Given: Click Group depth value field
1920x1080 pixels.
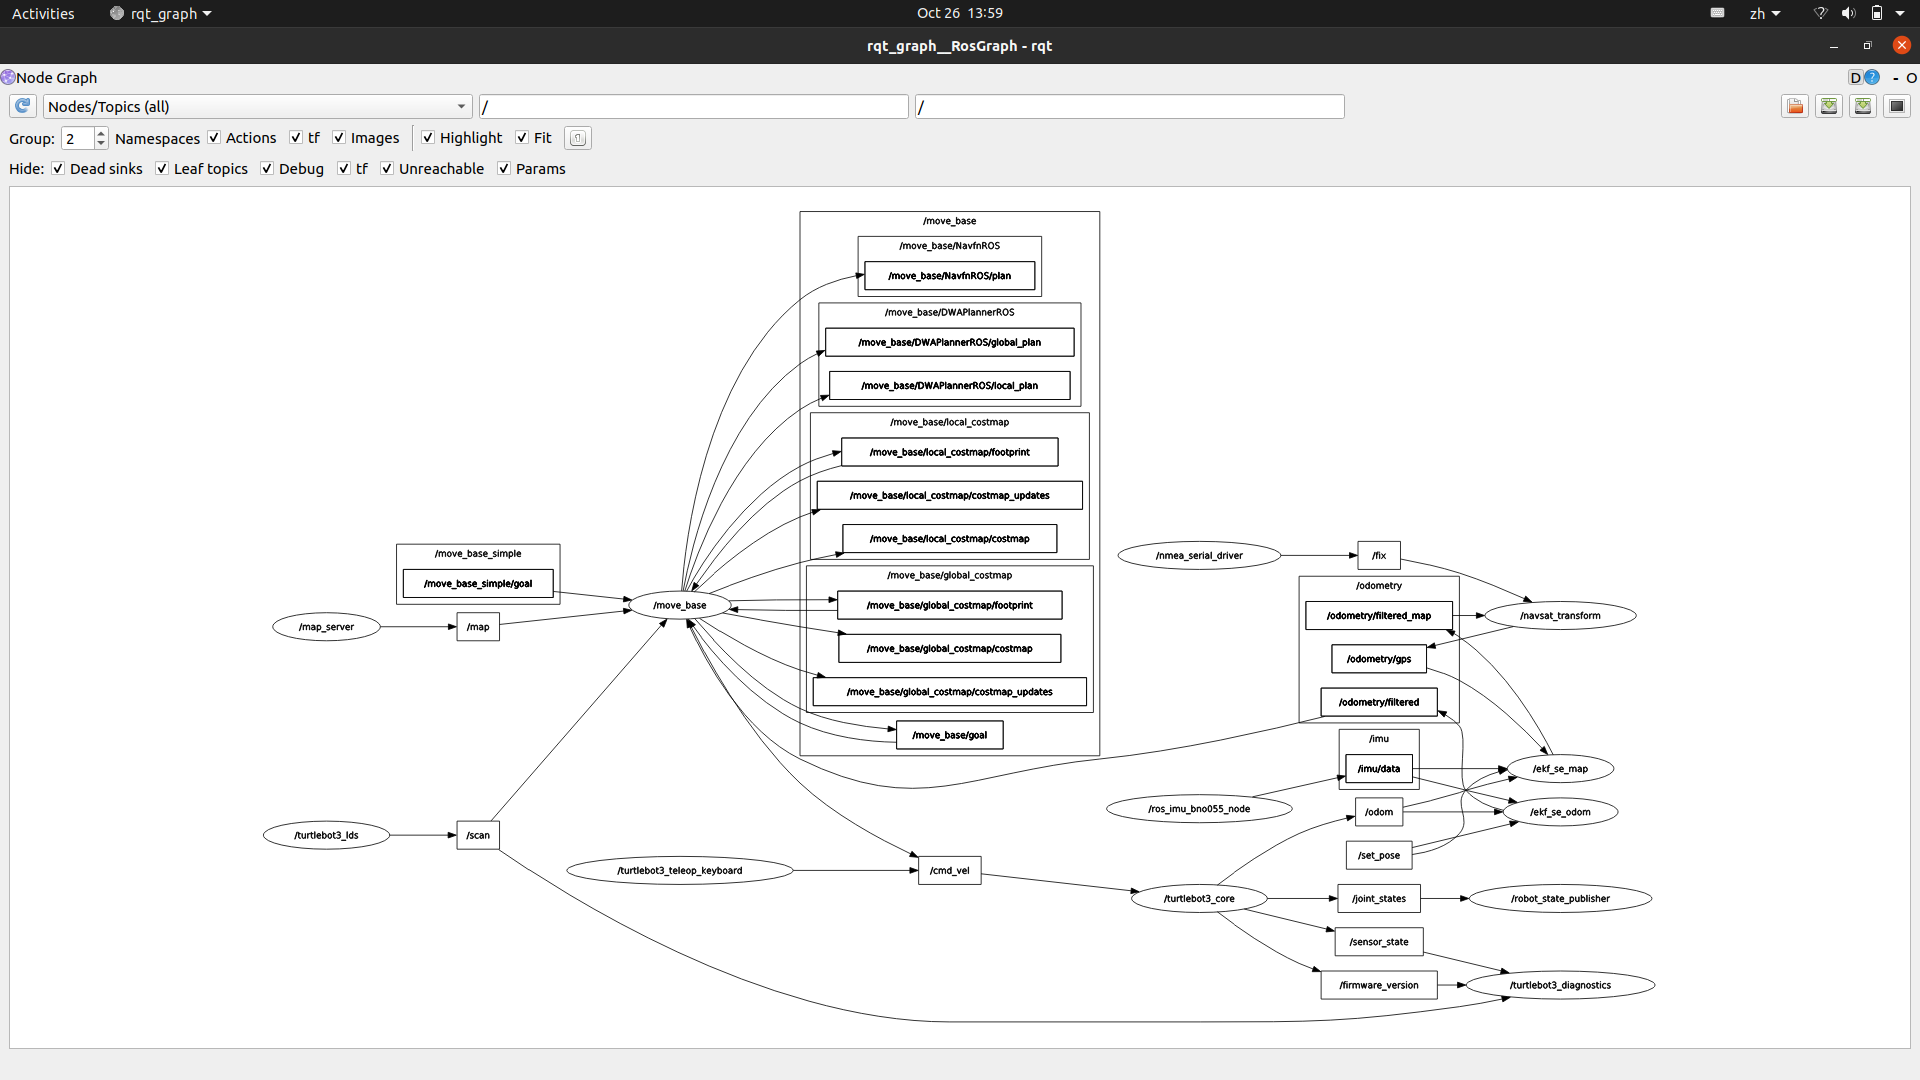Looking at the screenshot, I should click(x=78, y=138).
